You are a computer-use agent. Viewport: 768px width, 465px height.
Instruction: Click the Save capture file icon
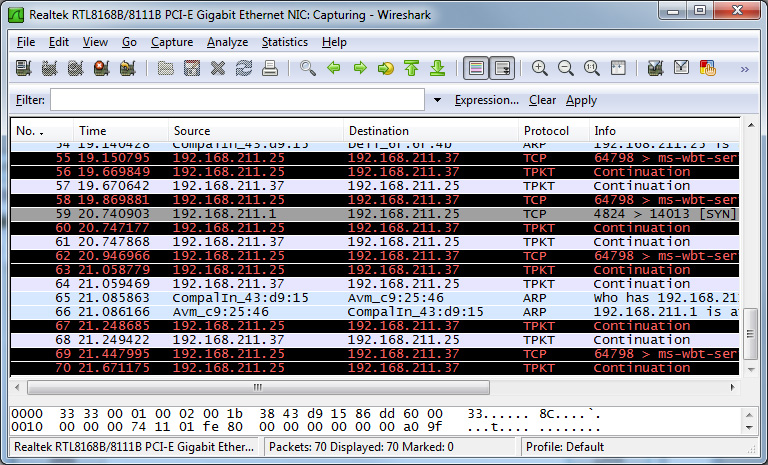click(192, 68)
